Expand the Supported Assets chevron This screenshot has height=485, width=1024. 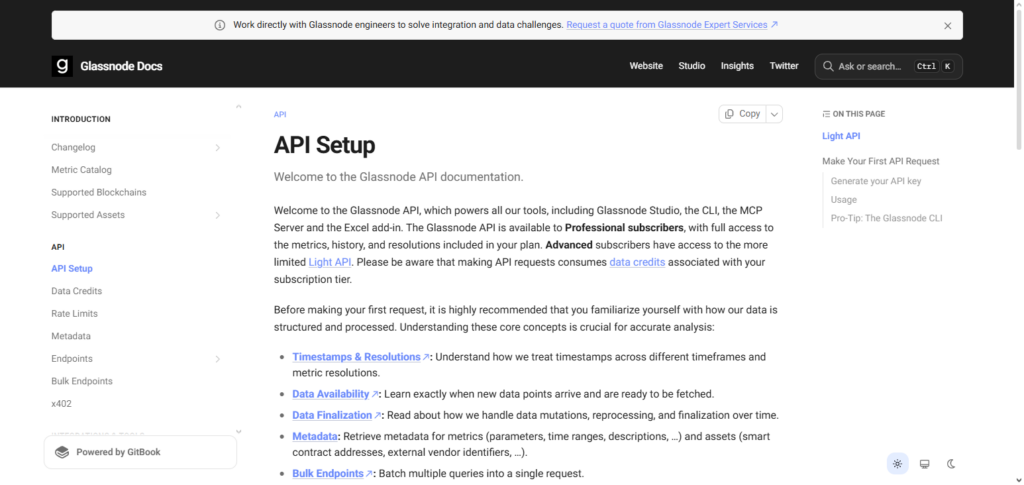217,215
